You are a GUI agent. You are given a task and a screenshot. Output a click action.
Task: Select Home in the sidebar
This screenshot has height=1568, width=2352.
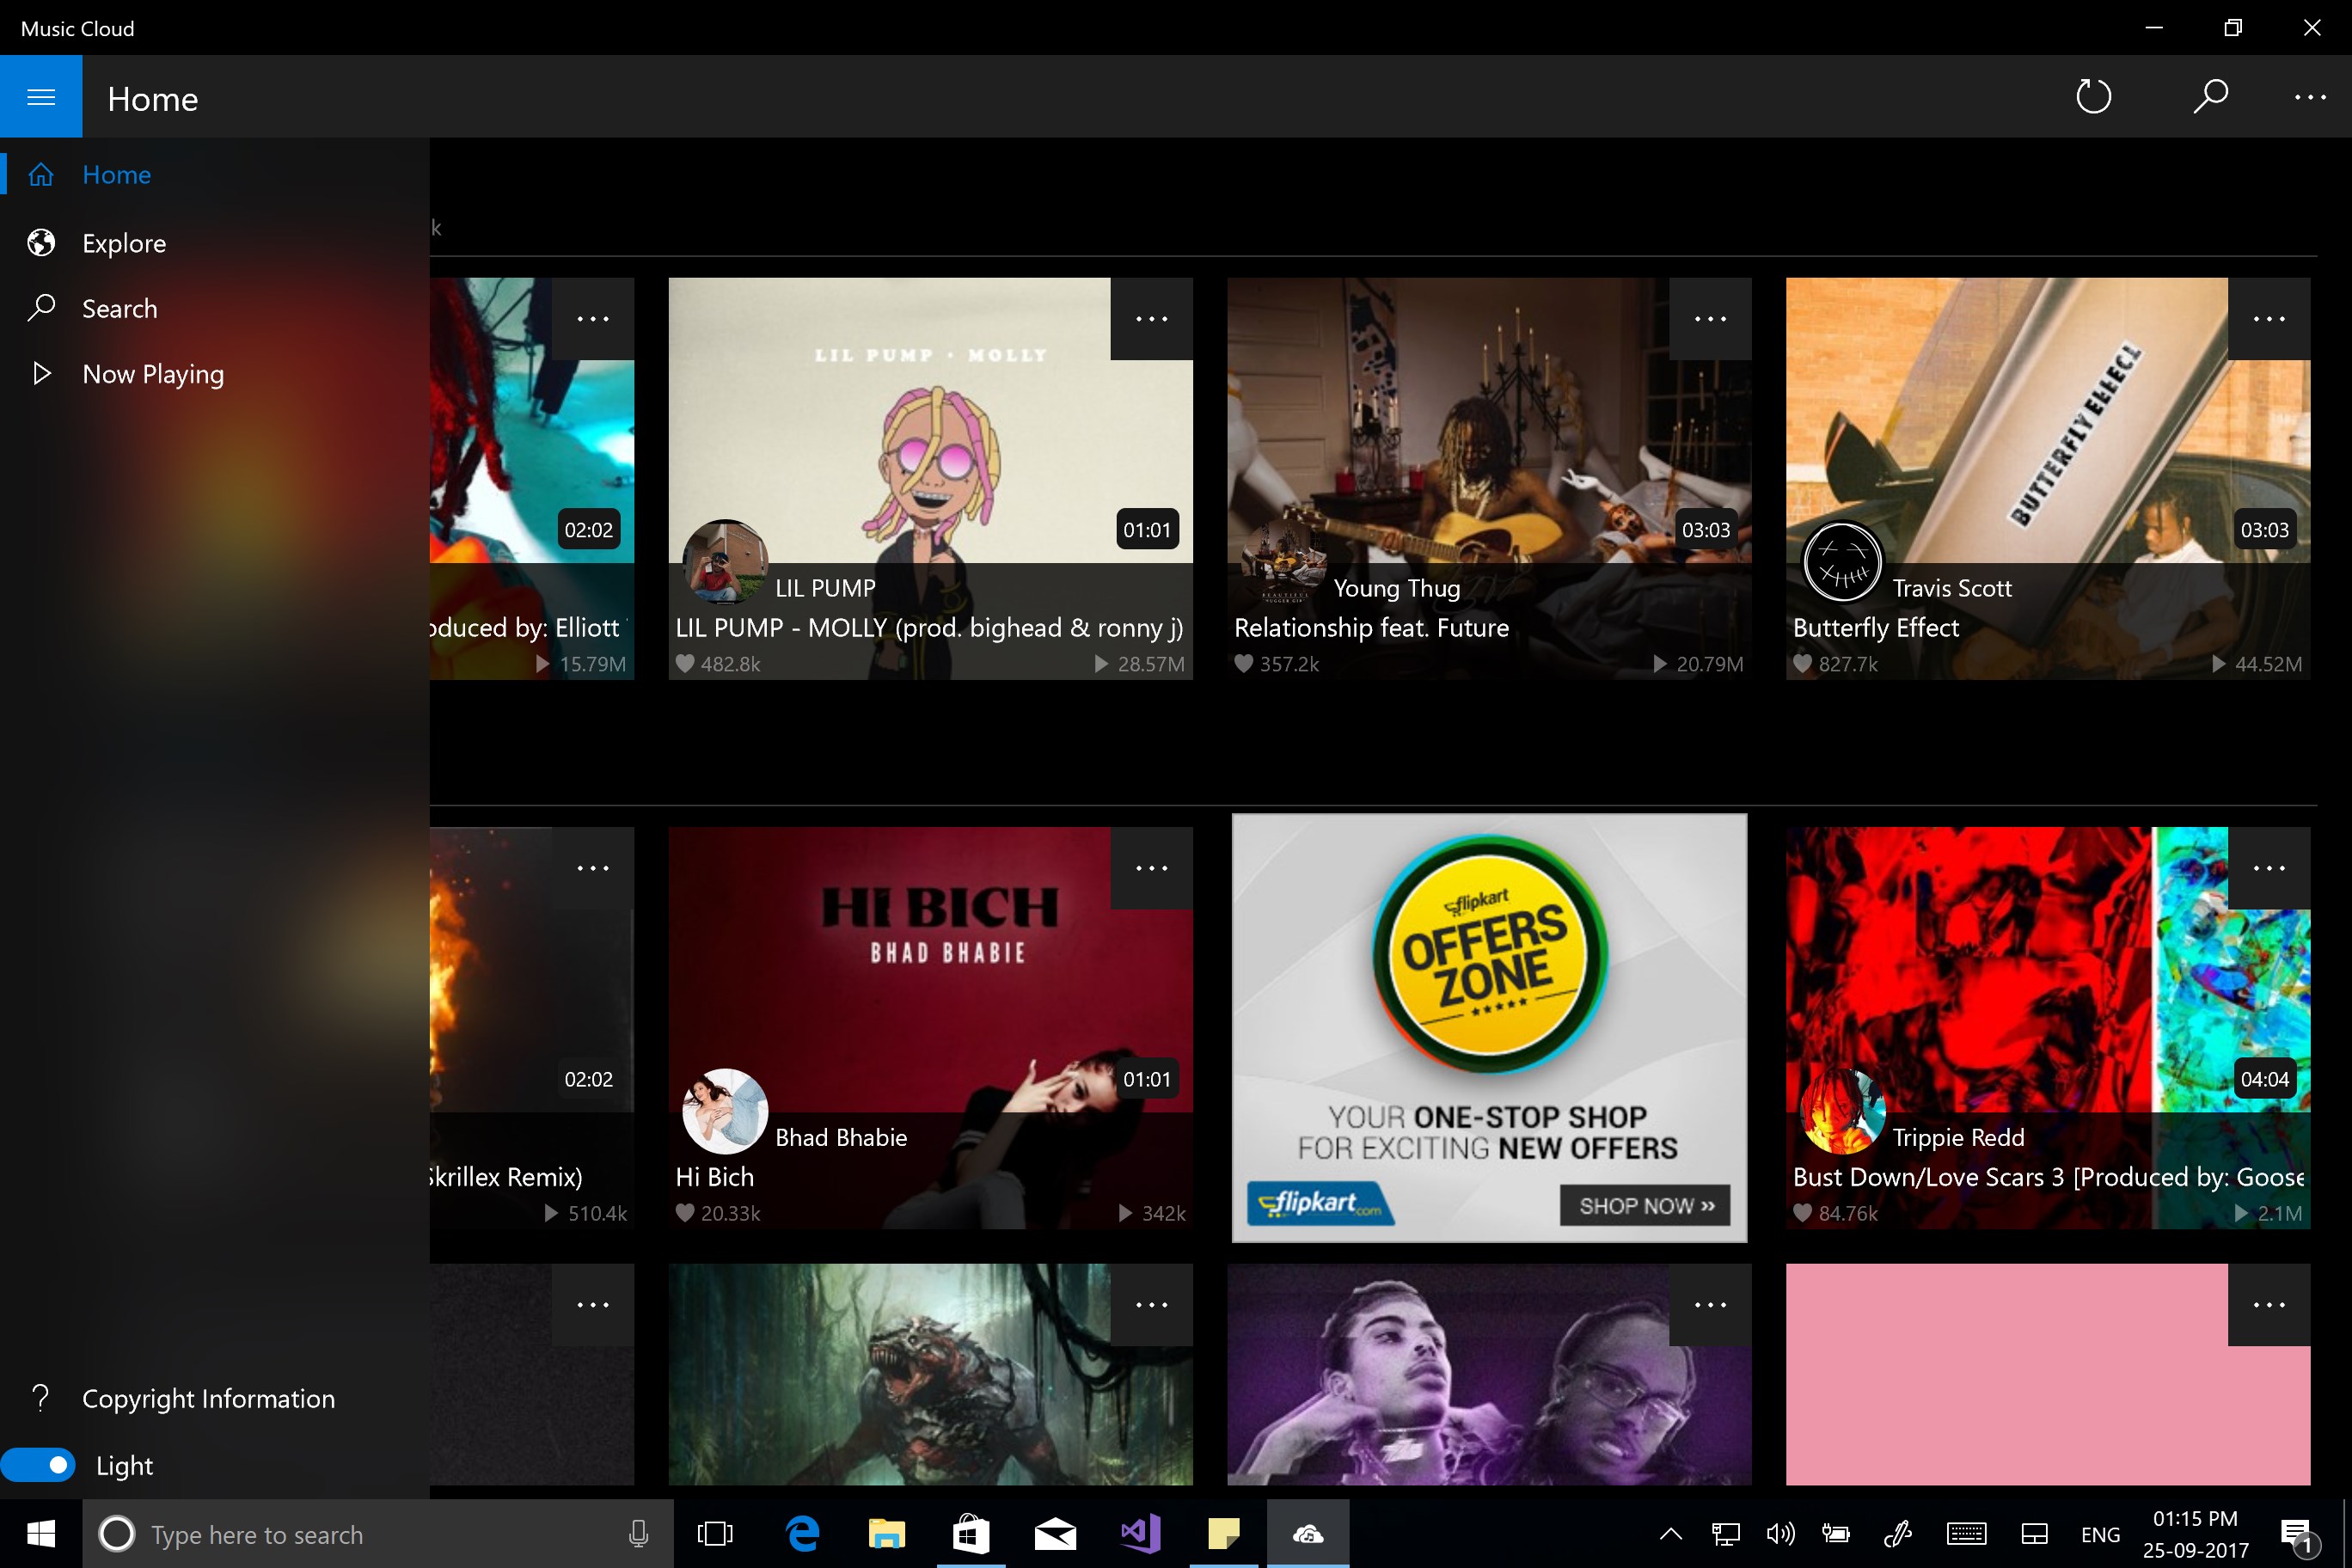pyautogui.click(x=116, y=175)
